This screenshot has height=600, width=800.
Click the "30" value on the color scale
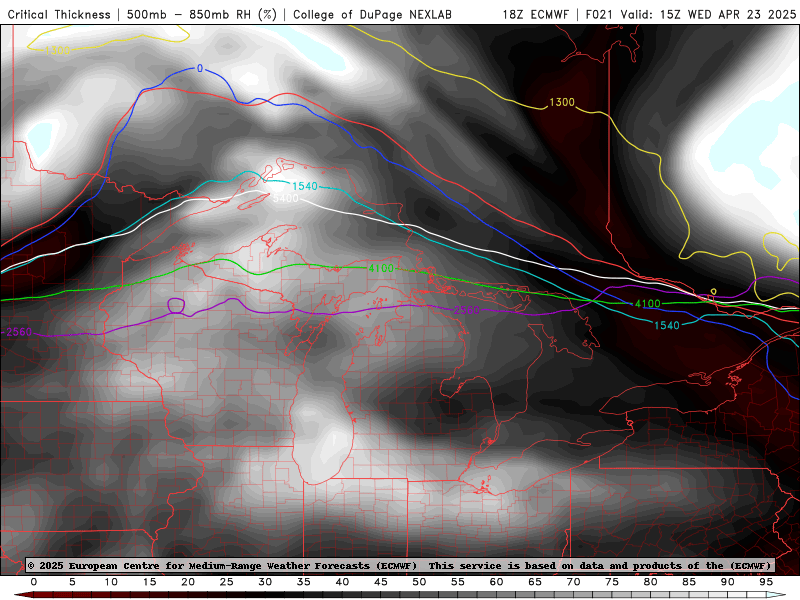[x=265, y=582]
